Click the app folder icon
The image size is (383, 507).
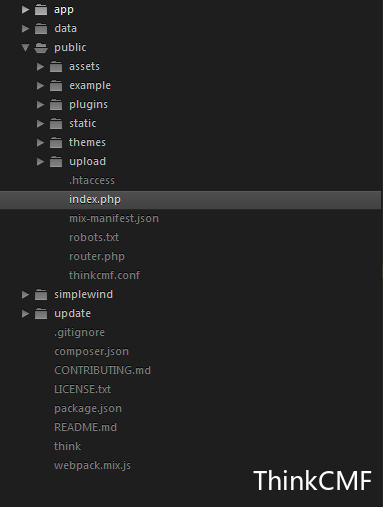(41, 10)
